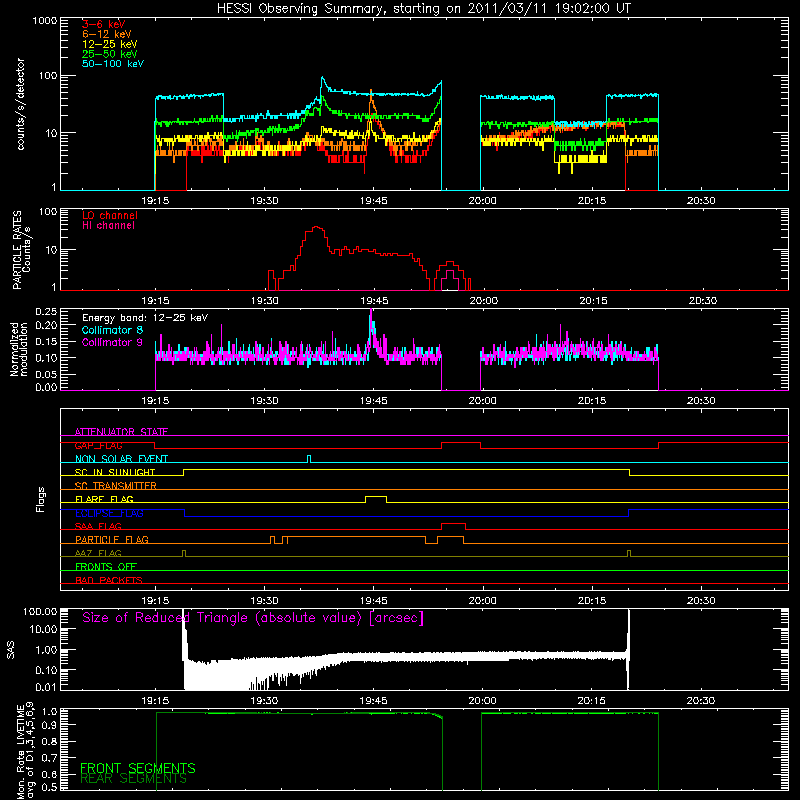This screenshot has height=800, width=800.
Task: Click the olive flag label below PARTICLE_FLAG
Action: pos(98,553)
